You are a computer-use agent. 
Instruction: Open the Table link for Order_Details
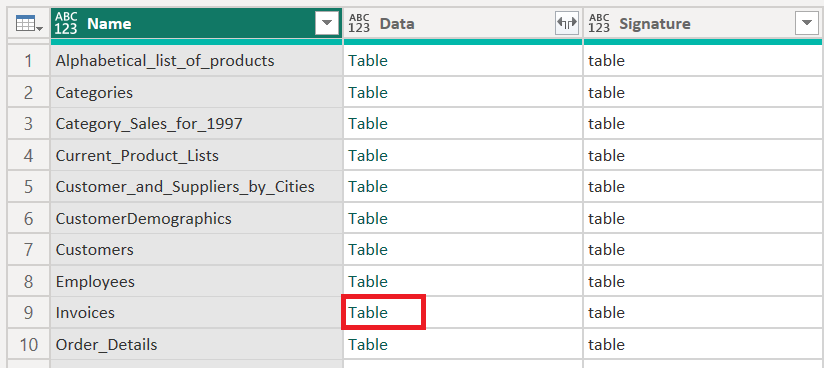click(x=368, y=344)
